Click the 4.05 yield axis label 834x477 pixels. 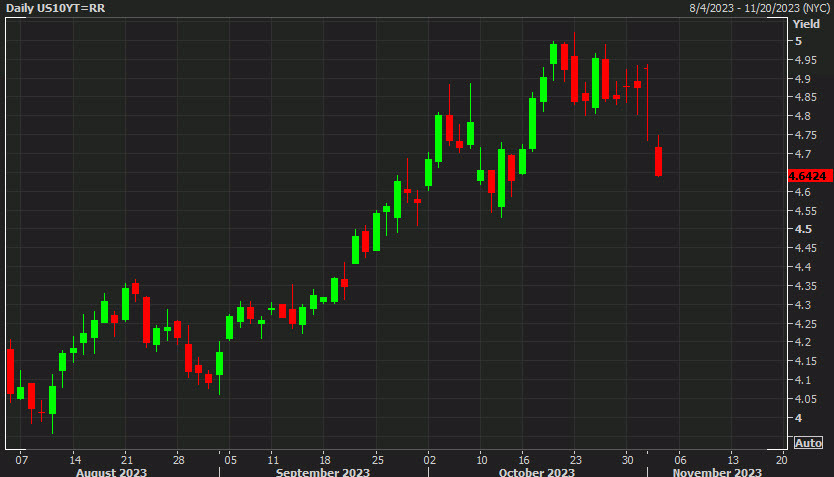[x=805, y=399]
